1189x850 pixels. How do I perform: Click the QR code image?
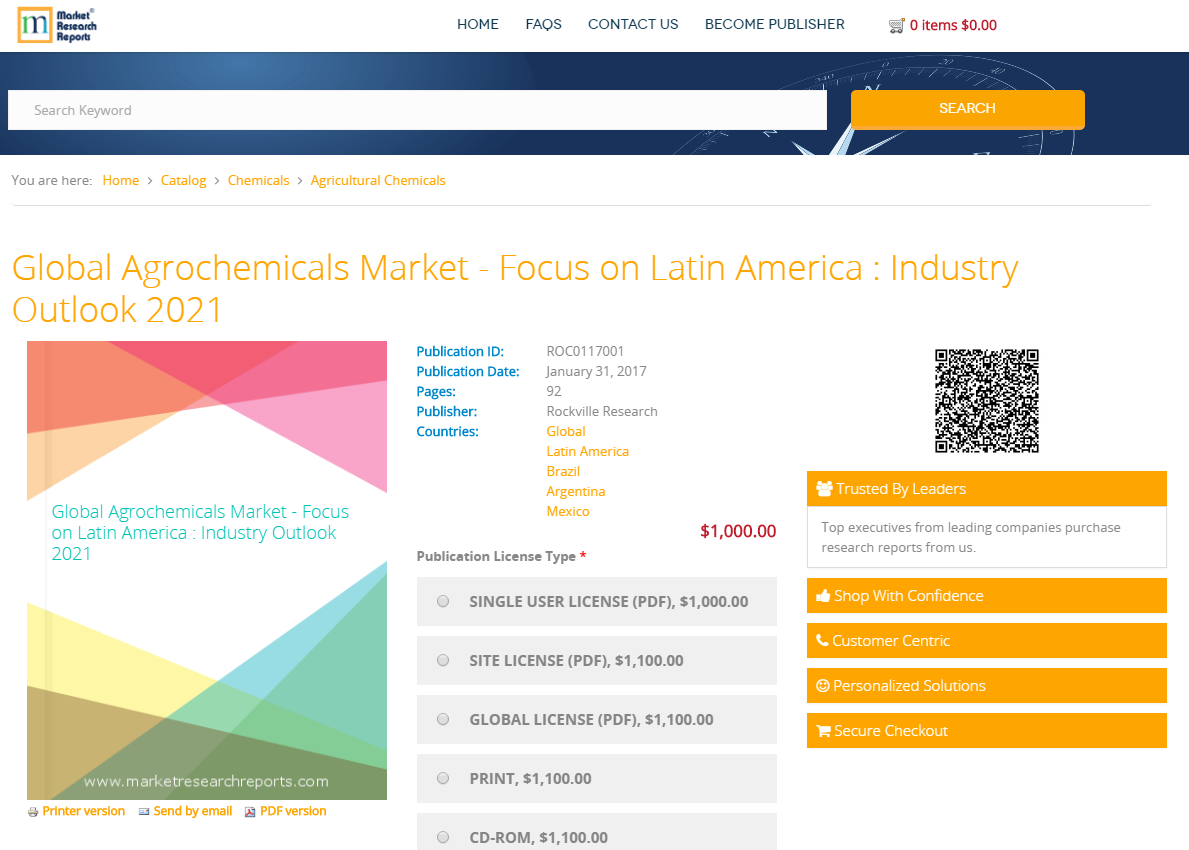[x=987, y=400]
